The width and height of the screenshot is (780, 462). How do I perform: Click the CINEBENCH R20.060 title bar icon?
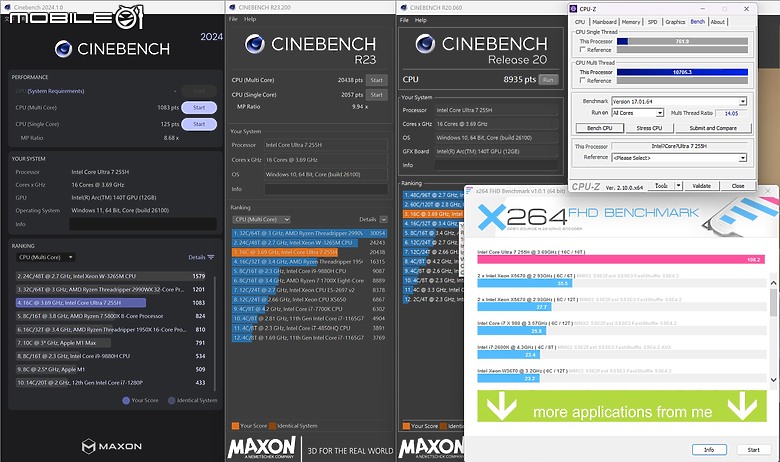pos(404,7)
